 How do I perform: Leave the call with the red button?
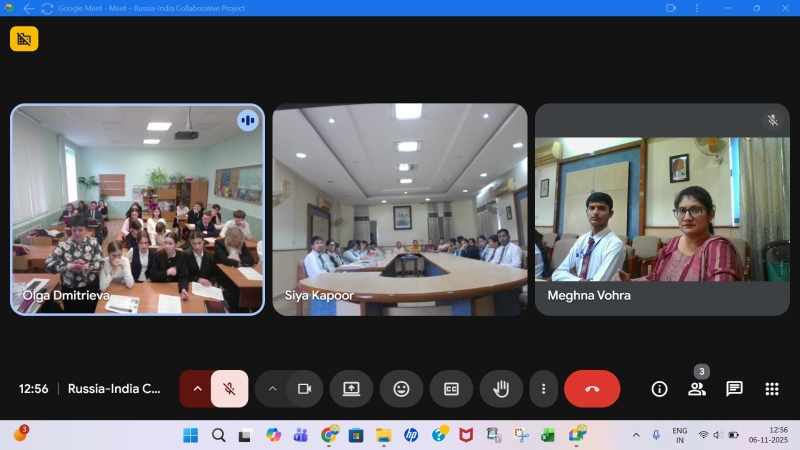(x=592, y=389)
